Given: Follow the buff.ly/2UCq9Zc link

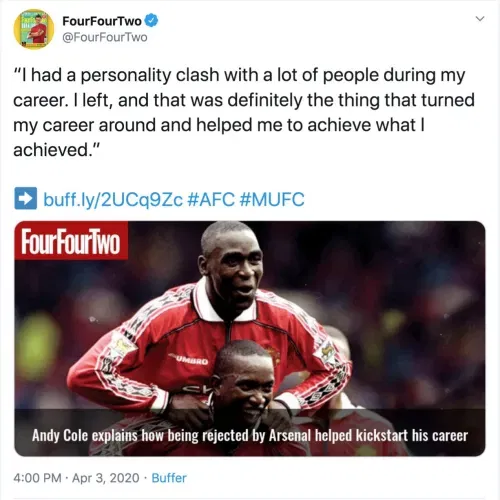Looking at the screenshot, I should click(113, 199).
